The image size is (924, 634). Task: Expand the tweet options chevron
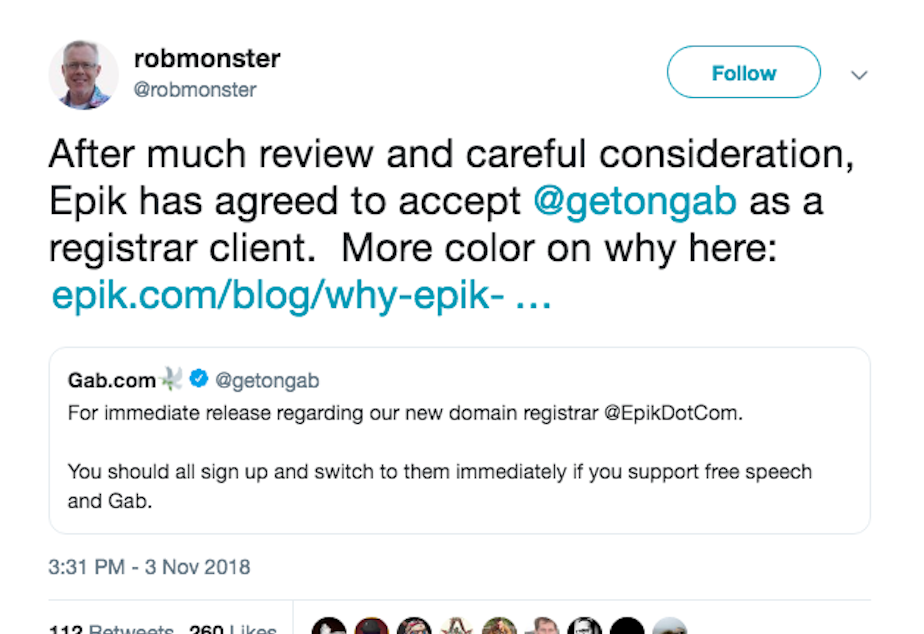coord(859,75)
